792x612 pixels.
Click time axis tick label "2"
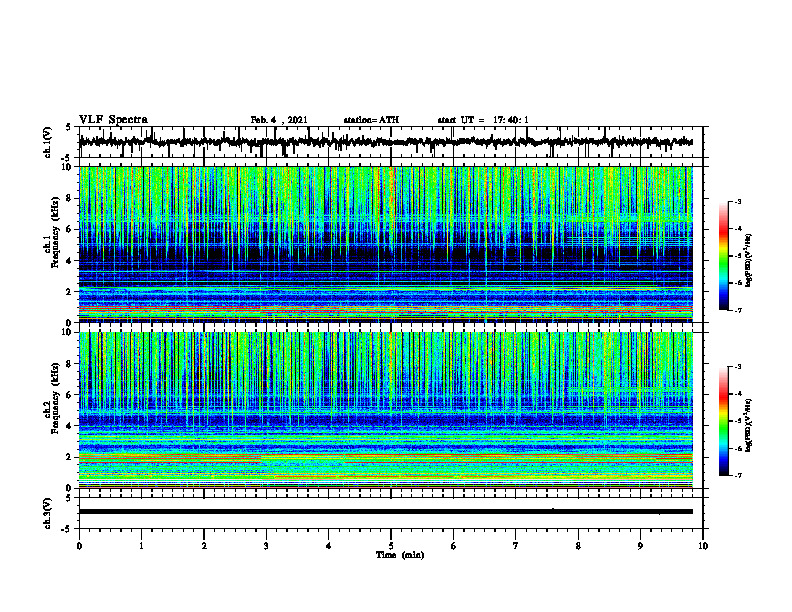[204, 546]
